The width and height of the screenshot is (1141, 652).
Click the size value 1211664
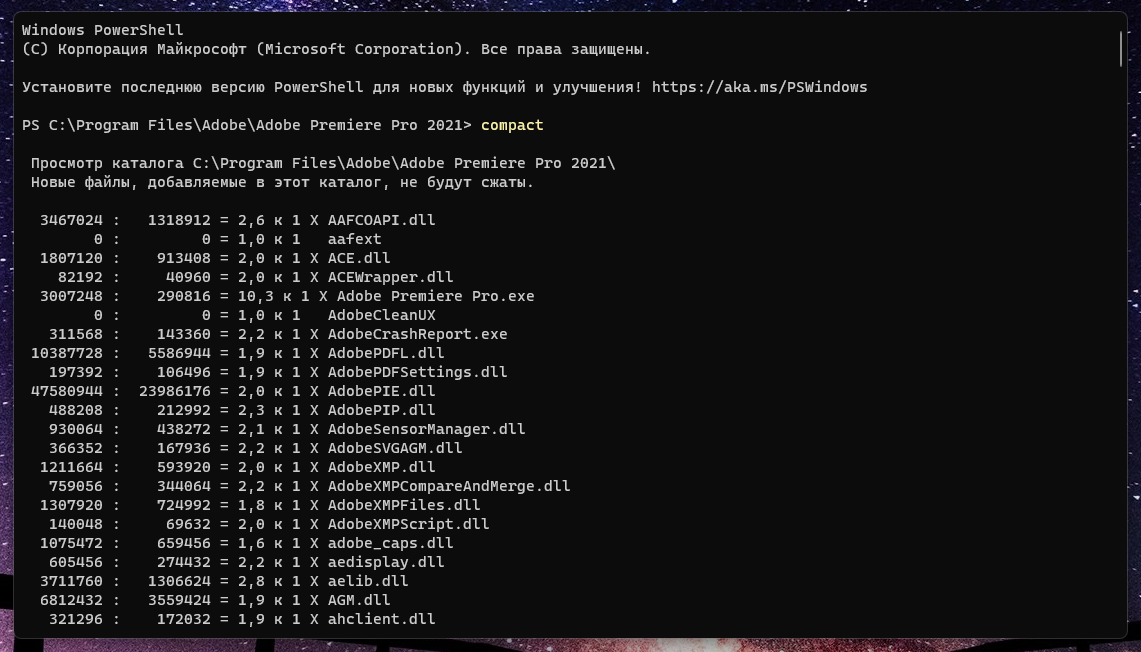tap(71, 466)
